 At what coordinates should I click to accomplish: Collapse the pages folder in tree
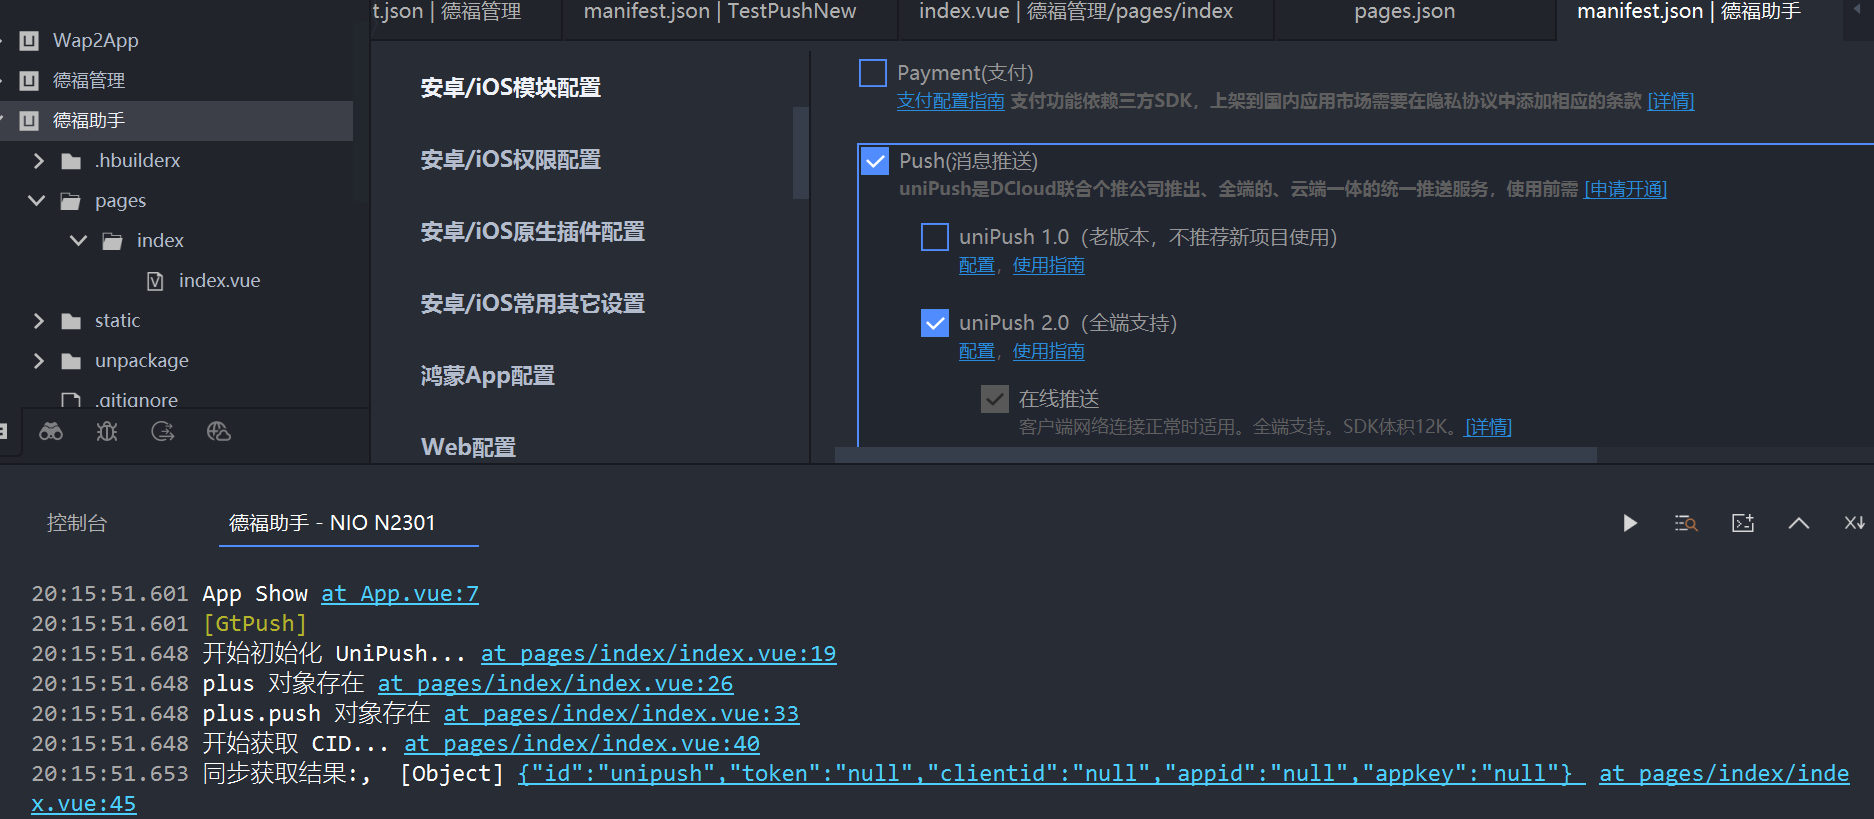[37, 201]
